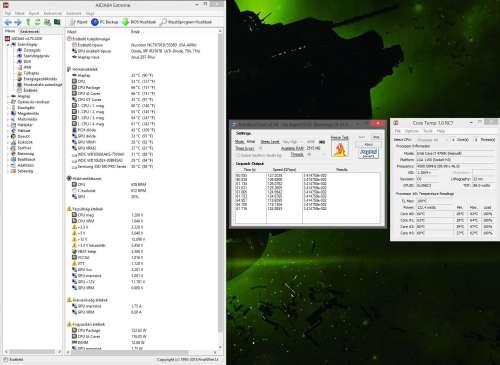500x365 pixels.
Task: Click the flame icon in IntelBurnTest
Action: tap(340, 149)
